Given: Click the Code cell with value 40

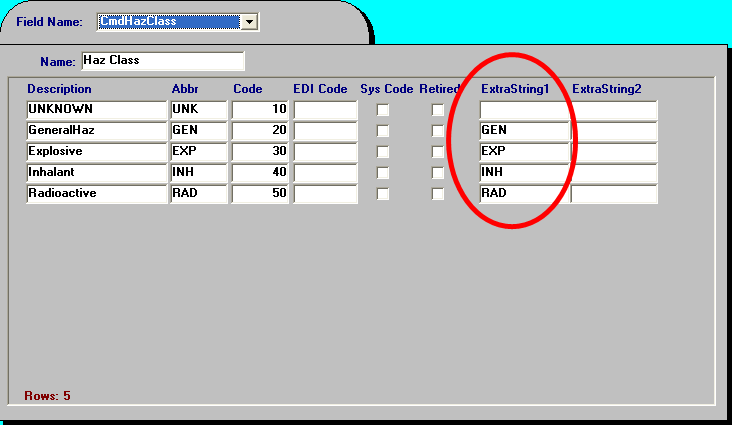Looking at the screenshot, I should (260, 173).
